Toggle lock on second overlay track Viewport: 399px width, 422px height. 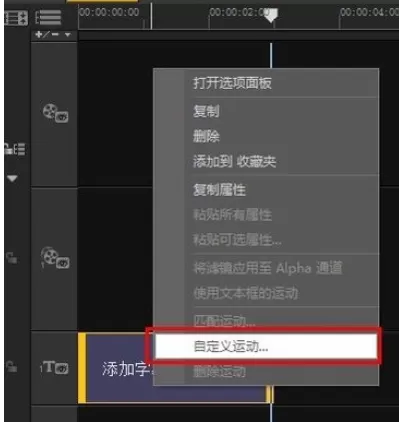point(12,258)
